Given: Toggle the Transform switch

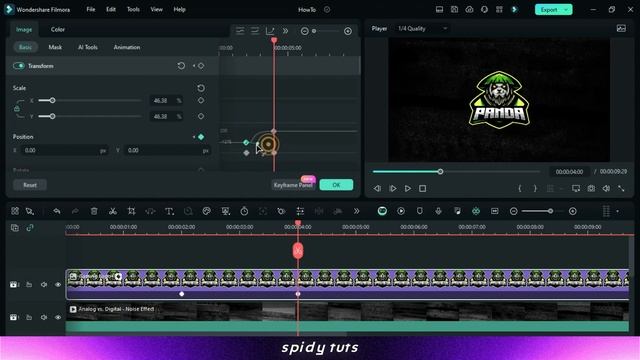Looking at the screenshot, I should (x=19, y=66).
